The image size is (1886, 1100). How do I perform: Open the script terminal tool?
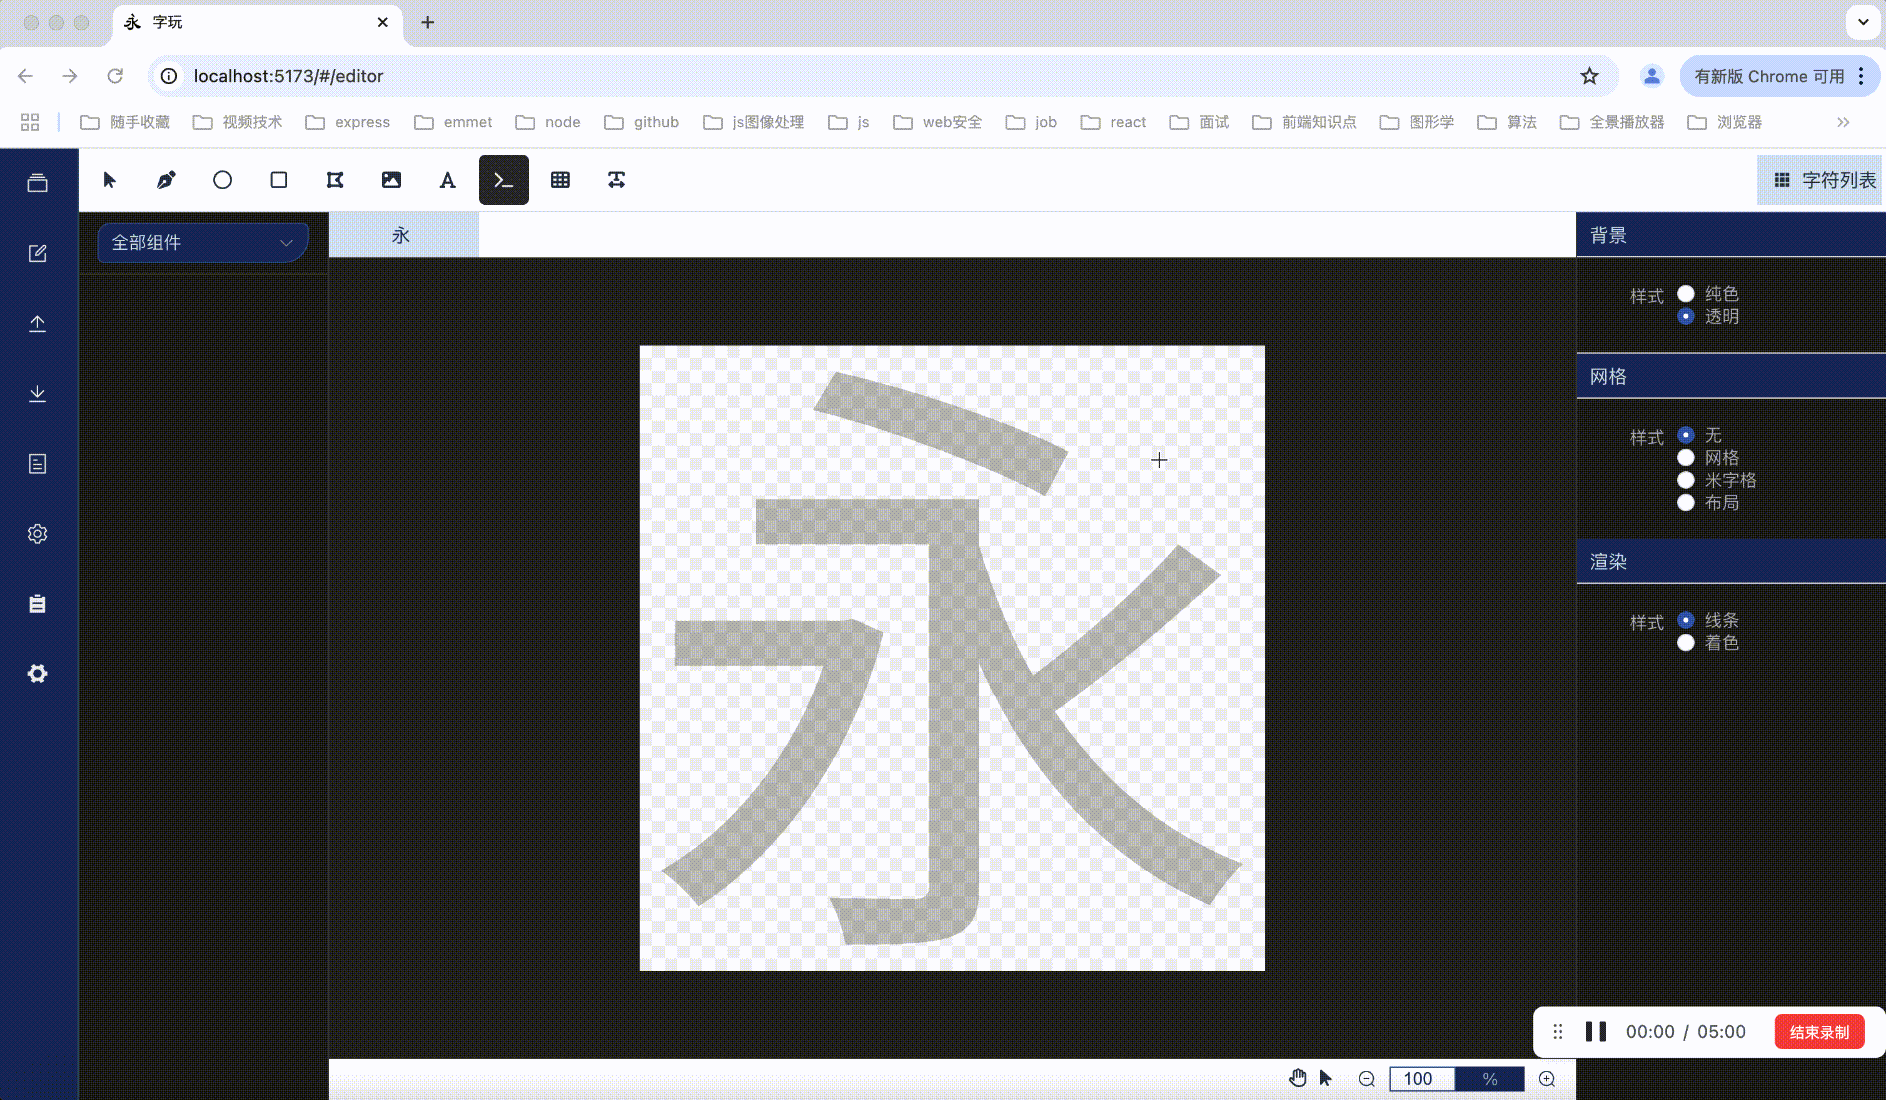(x=504, y=180)
